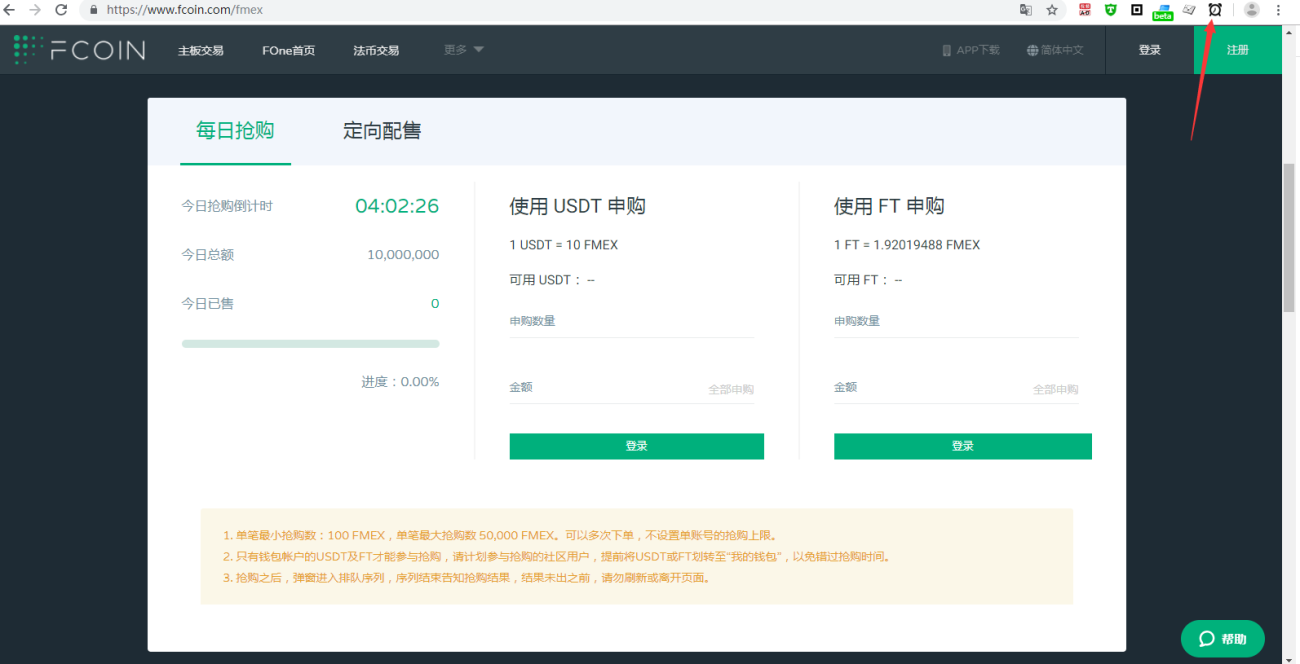Select the 每日抢购 tab
Image resolution: width=1300 pixels, height=664 pixels.
point(235,131)
